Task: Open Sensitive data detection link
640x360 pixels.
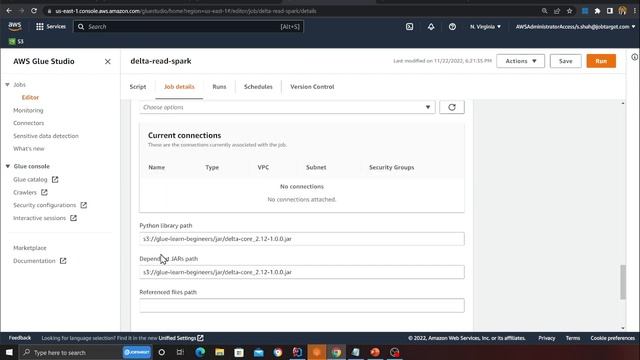Action: [46, 136]
